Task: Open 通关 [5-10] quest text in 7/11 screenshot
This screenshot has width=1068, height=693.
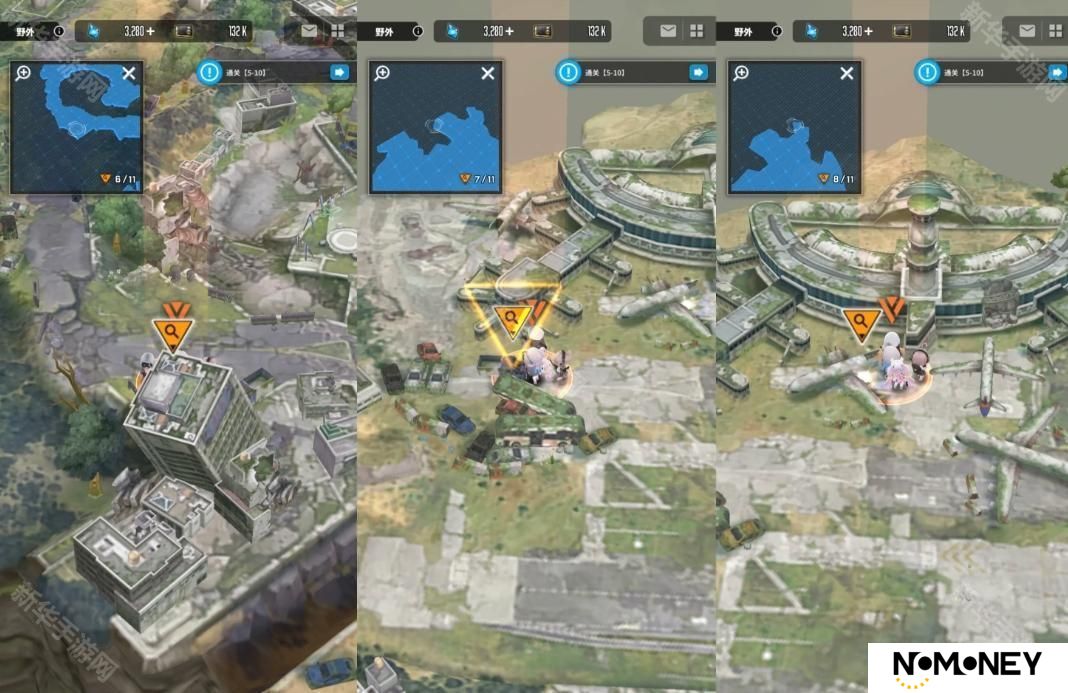Action: (605, 73)
